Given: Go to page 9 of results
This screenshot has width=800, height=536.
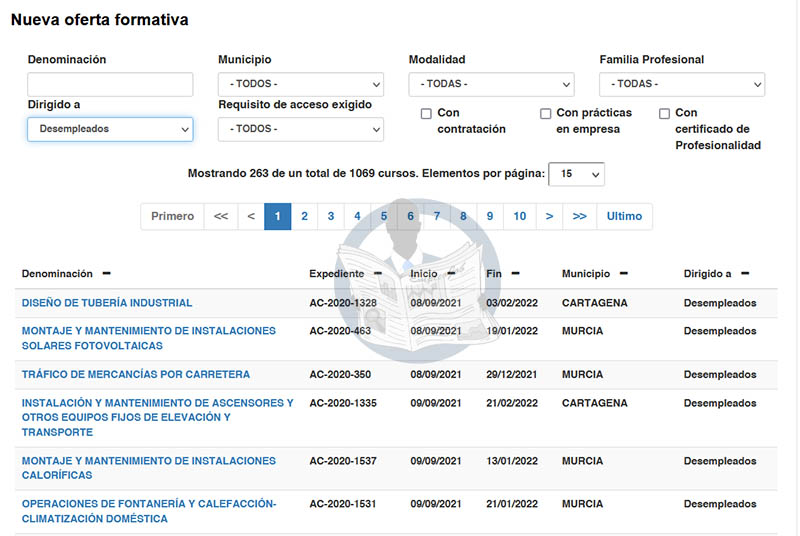Looking at the screenshot, I should click(490, 216).
